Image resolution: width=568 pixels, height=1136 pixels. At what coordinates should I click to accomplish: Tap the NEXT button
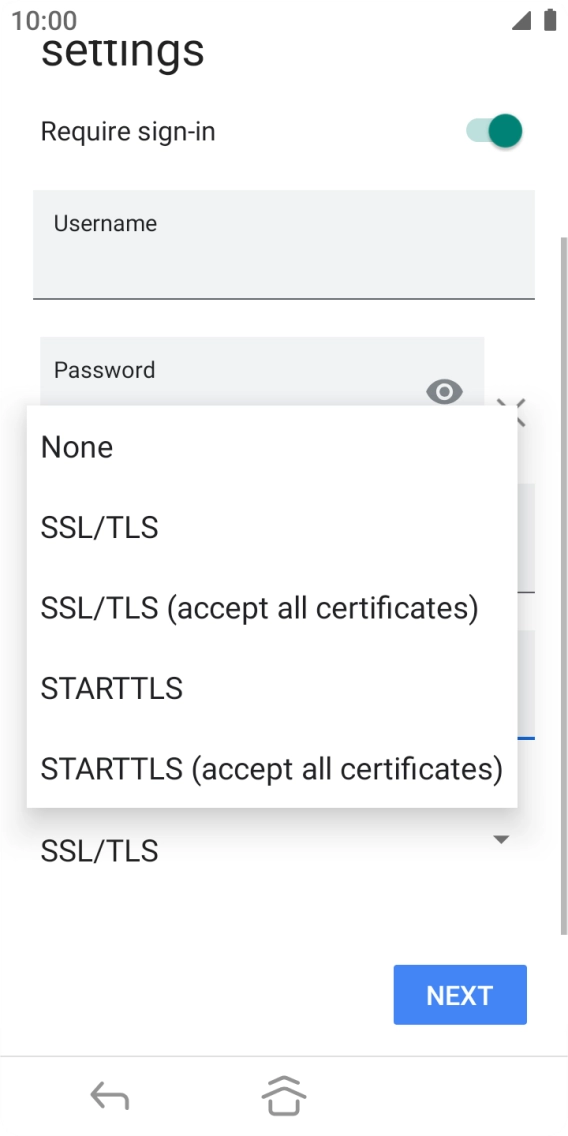[x=460, y=995]
